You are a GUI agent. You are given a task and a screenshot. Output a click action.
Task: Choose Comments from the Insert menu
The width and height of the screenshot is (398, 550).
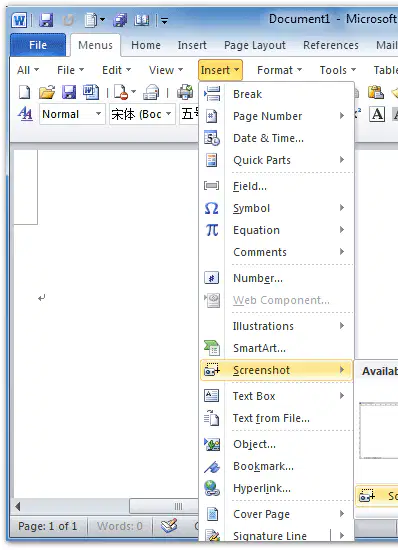(x=277, y=252)
